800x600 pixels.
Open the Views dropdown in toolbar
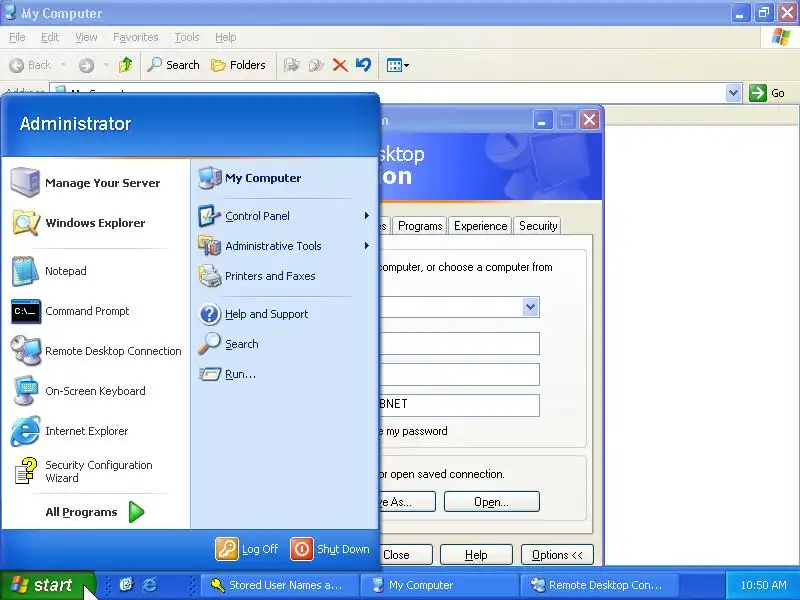397,65
